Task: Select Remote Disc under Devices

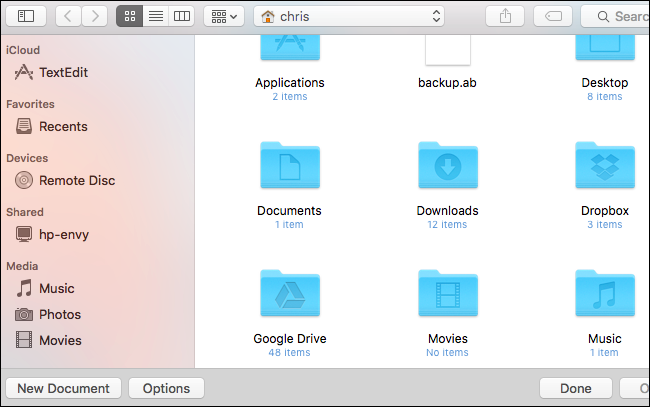Action: (76, 180)
